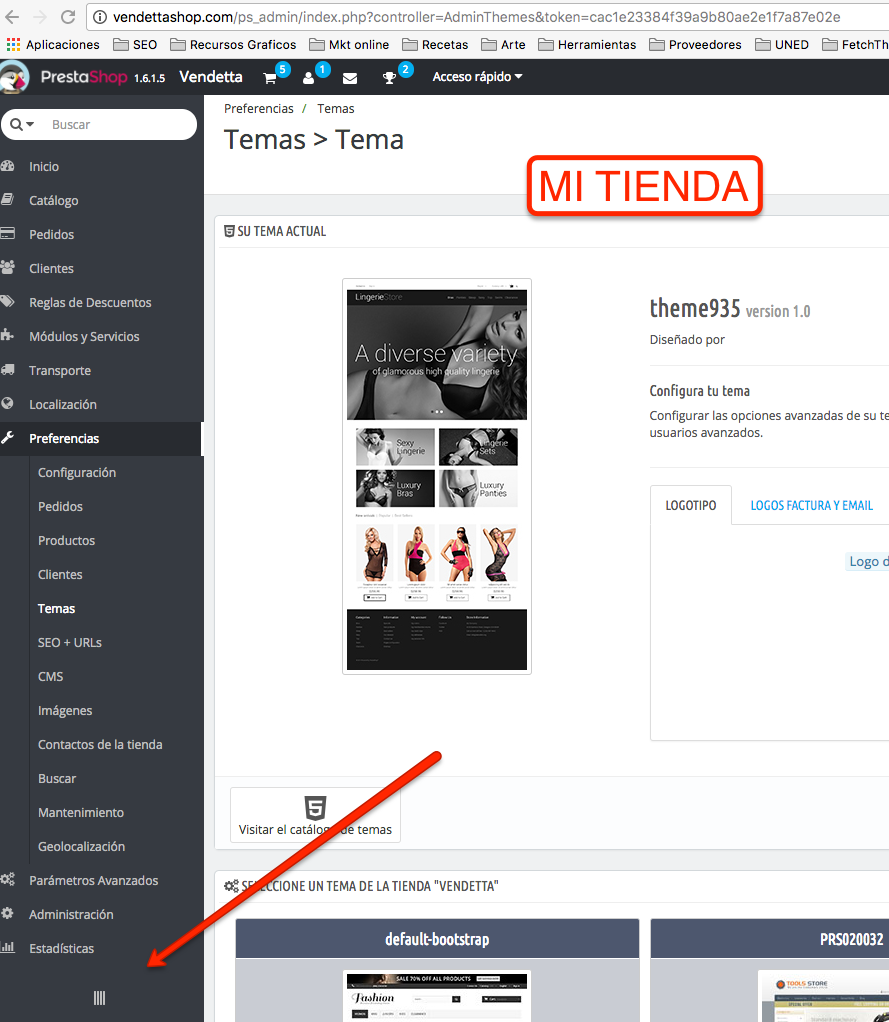The width and height of the screenshot is (889, 1022).
Task: Open the shopping cart orders icon
Action: (x=269, y=78)
